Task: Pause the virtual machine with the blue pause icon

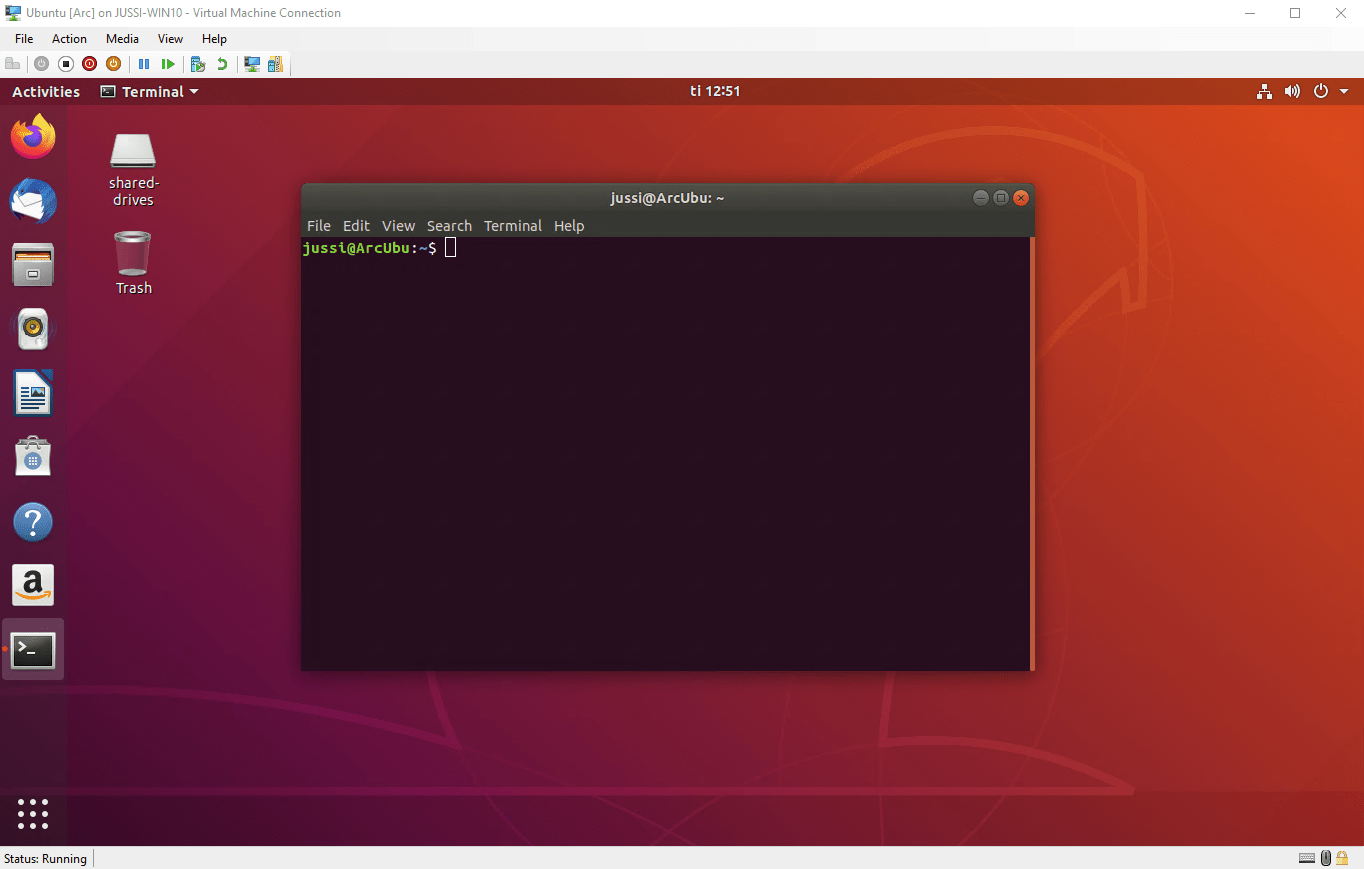Action: (144, 64)
